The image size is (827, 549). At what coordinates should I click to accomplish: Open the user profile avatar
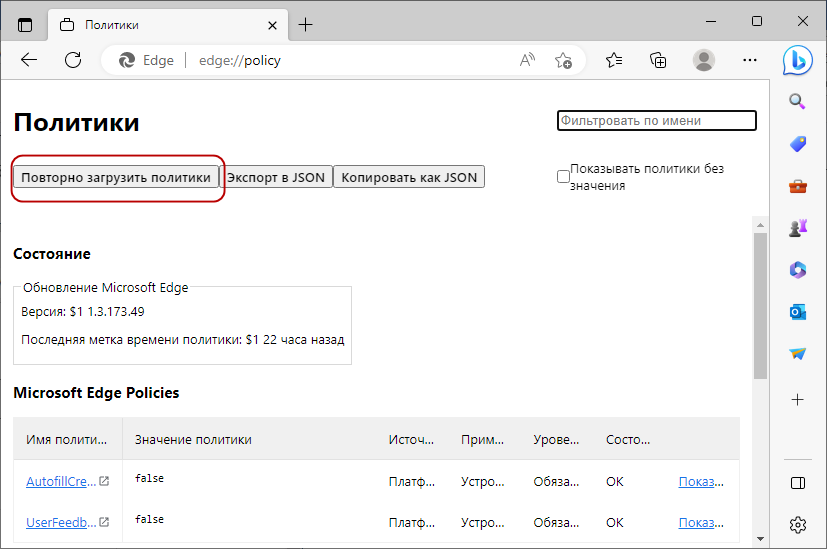(704, 60)
